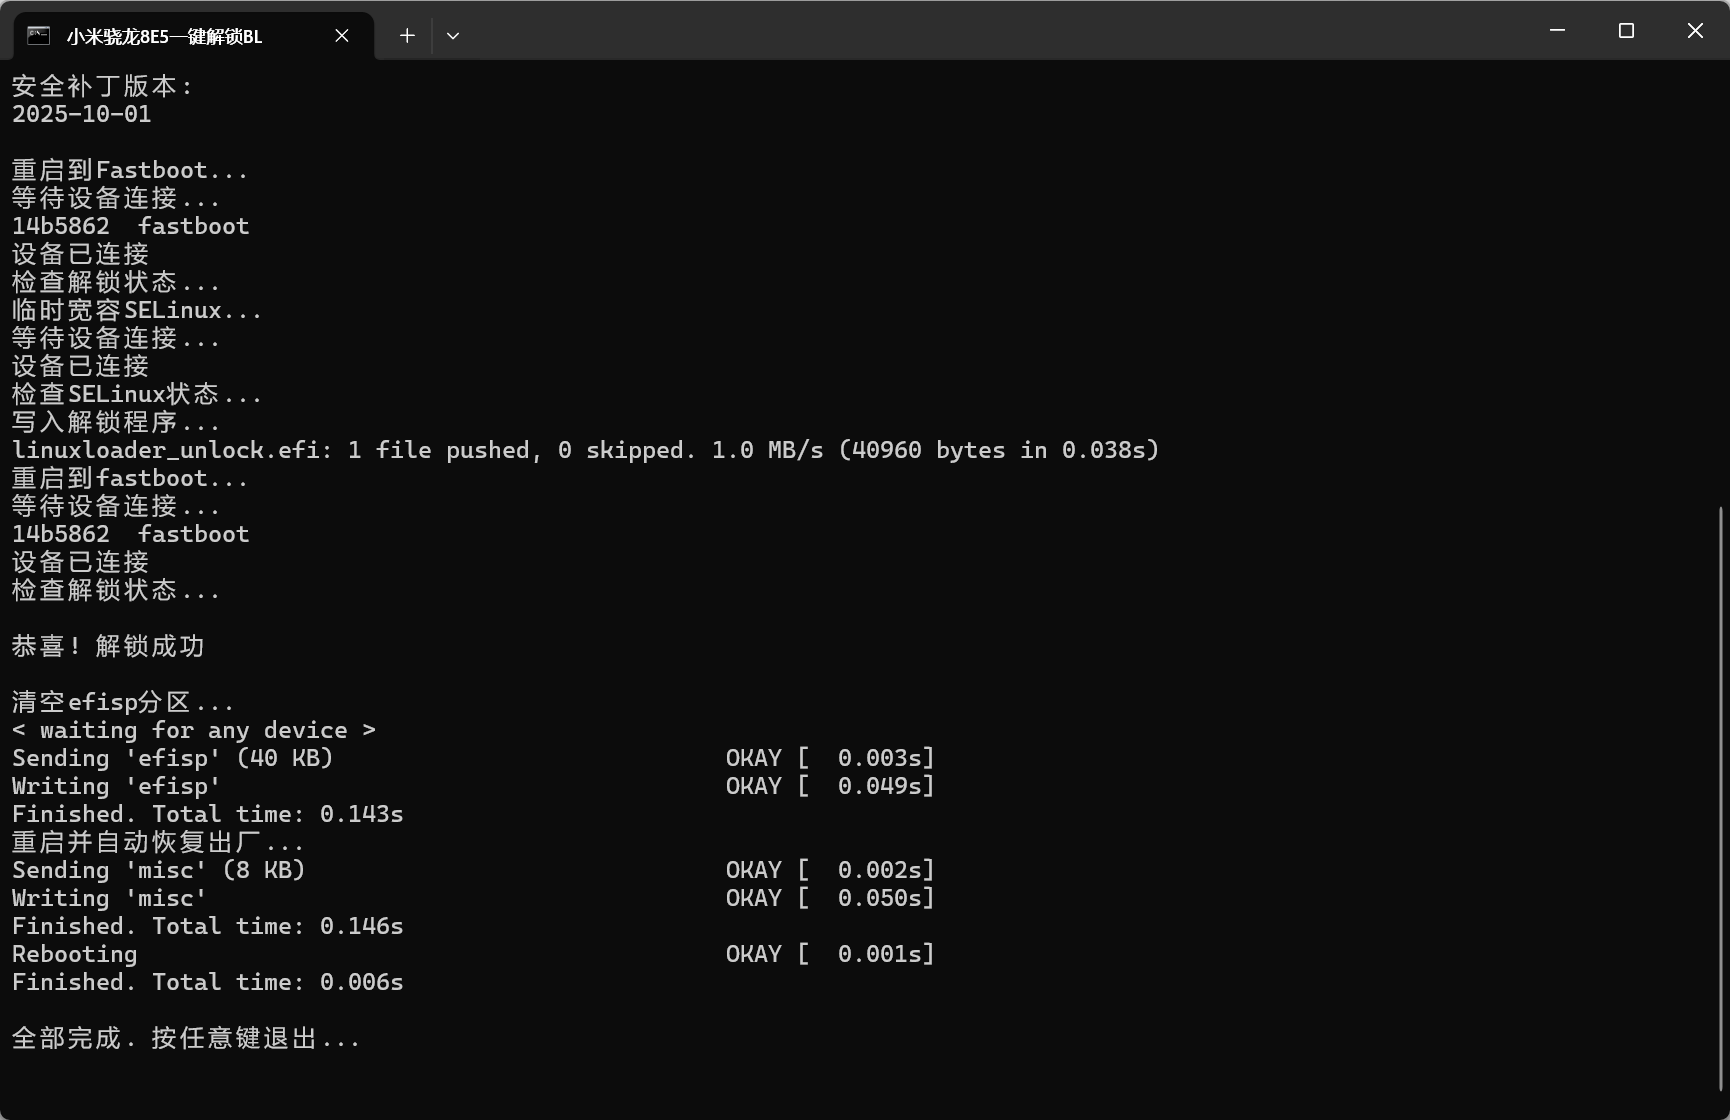The image size is (1730, 1120).
Task: Close the 小米骁龙8E5一键解锁BL tab
Action: [x=342, y=36]
